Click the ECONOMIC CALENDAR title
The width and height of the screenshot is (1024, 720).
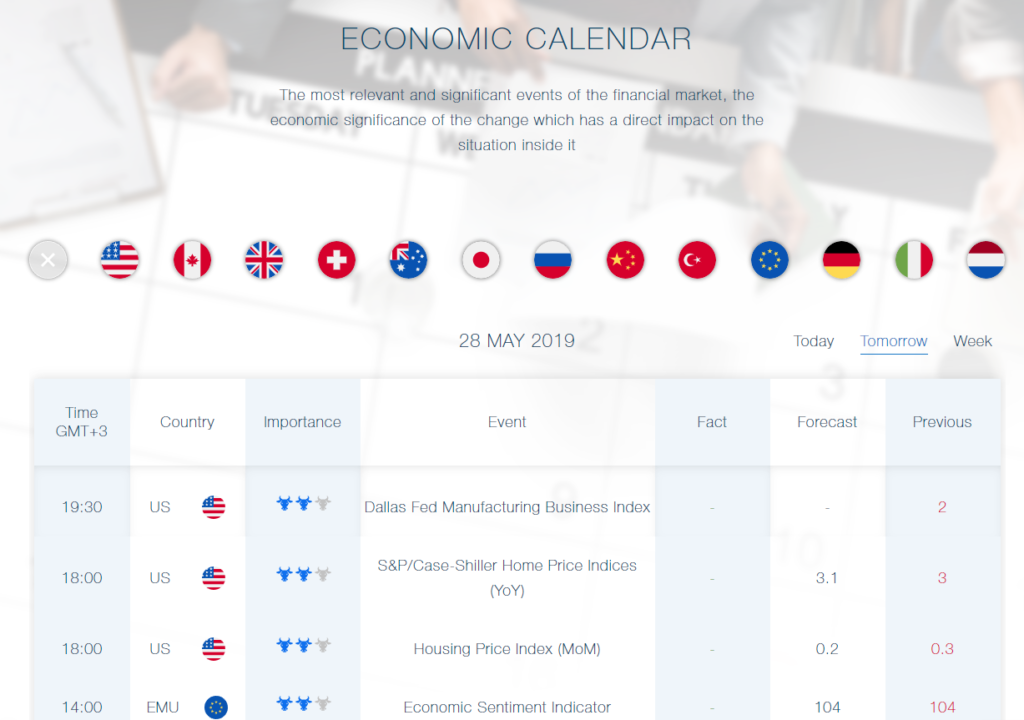coord(516,39)
